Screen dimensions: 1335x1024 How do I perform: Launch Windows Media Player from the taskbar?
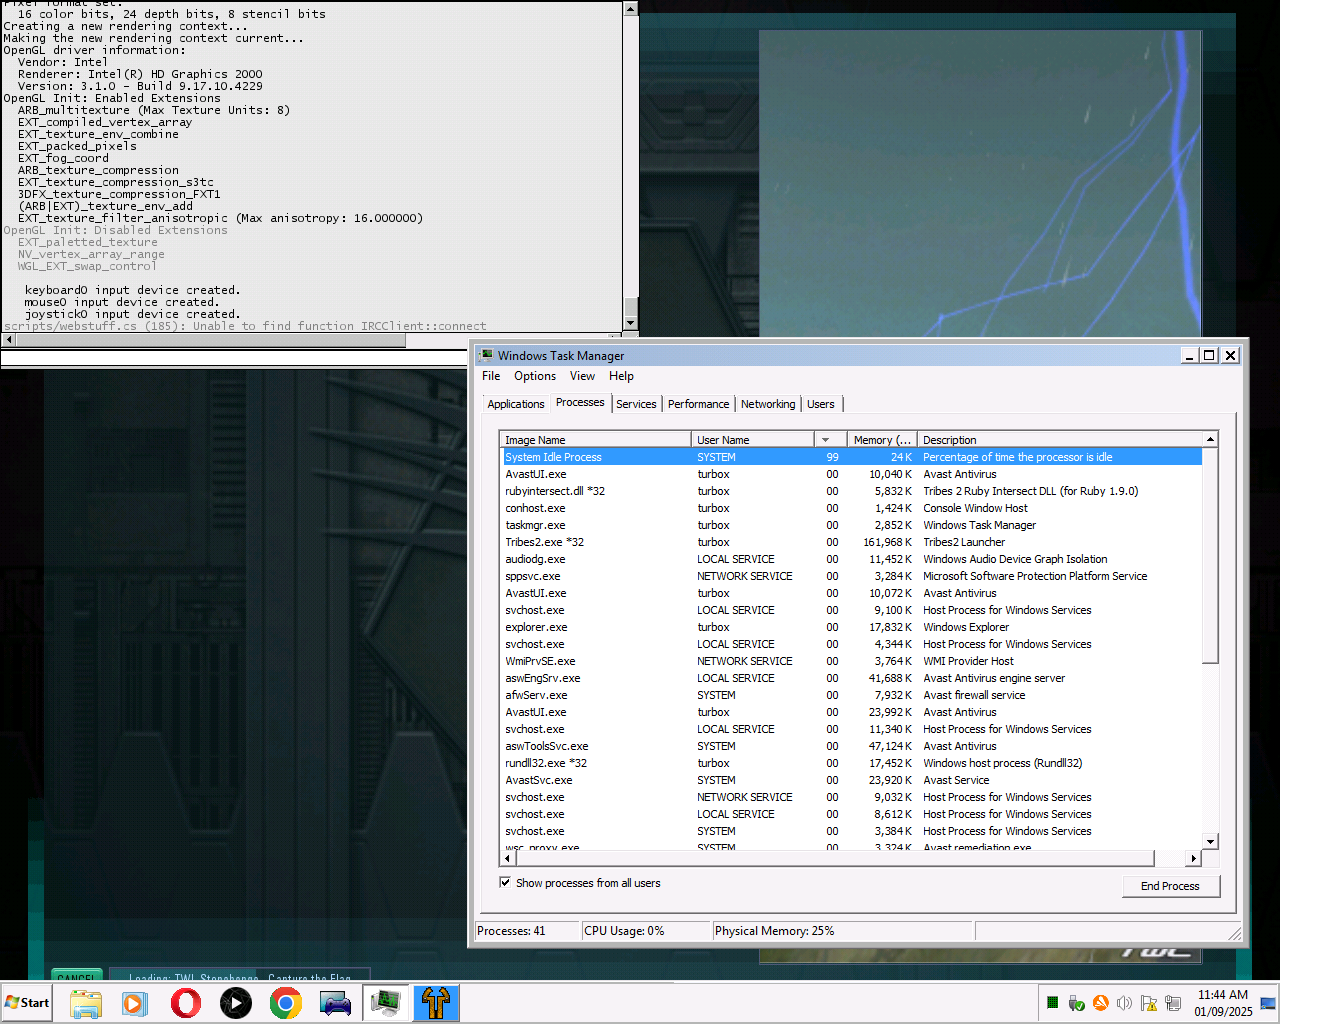click(x=135, y=1003)
